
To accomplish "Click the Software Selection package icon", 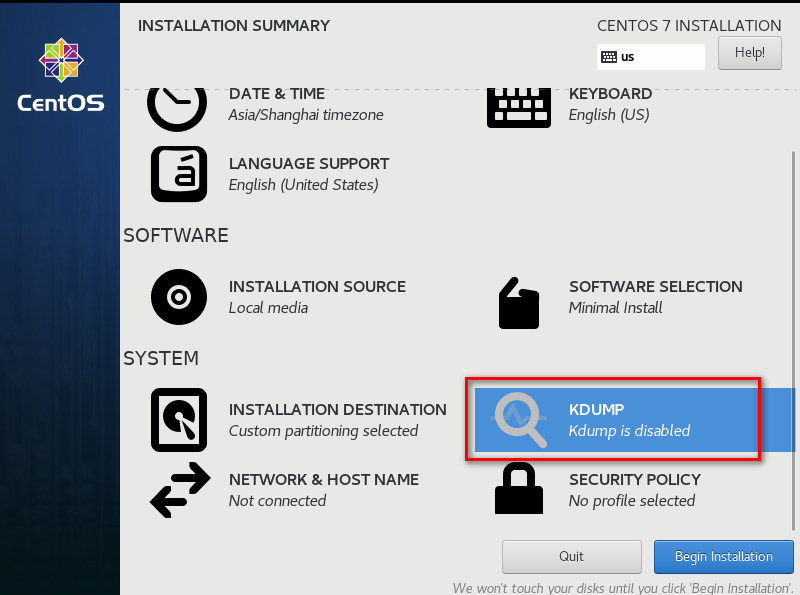I will click(519, 303).
